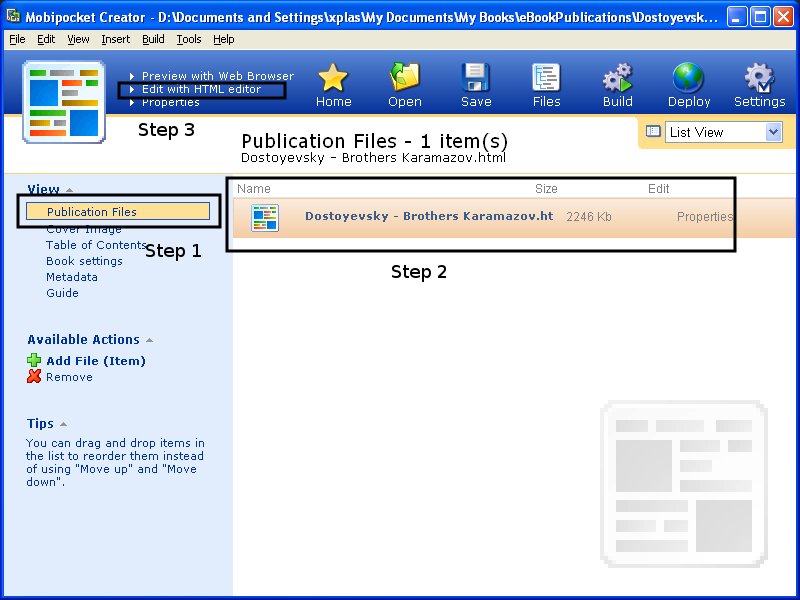
Task: Click the Save floppy disk icon
Action: tap(476, 78)
